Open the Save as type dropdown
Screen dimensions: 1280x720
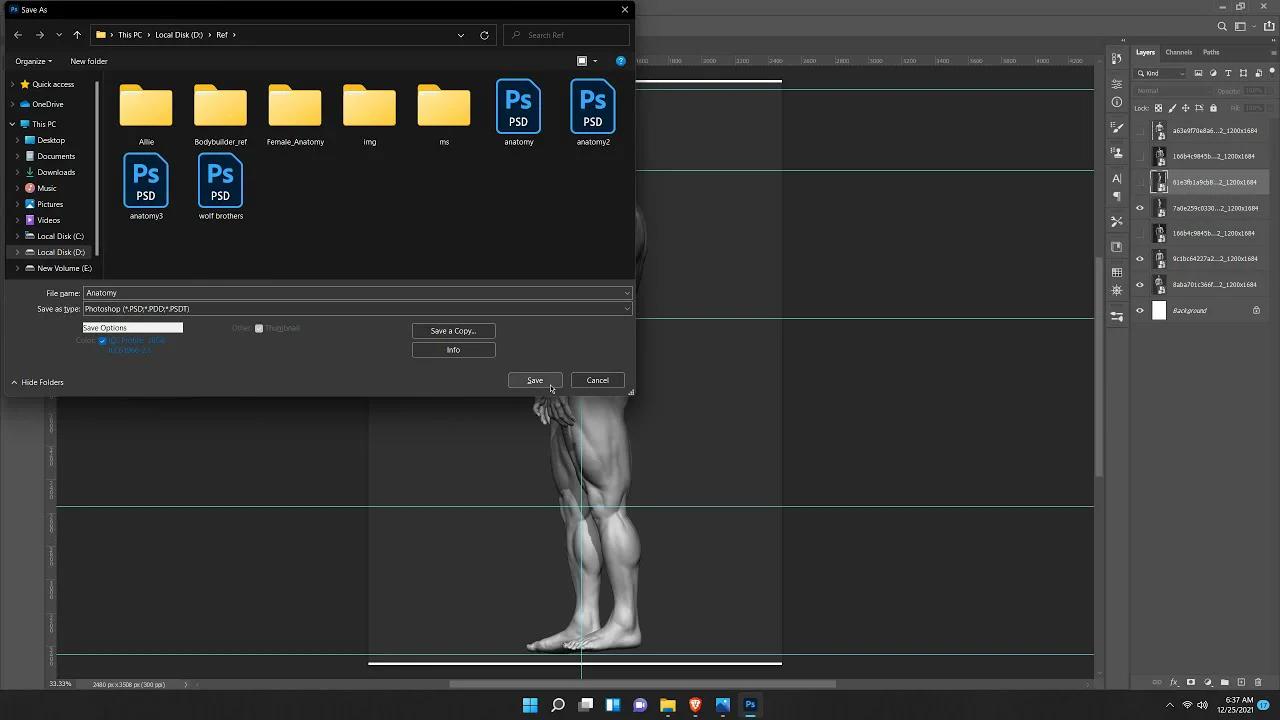(627, 309)
